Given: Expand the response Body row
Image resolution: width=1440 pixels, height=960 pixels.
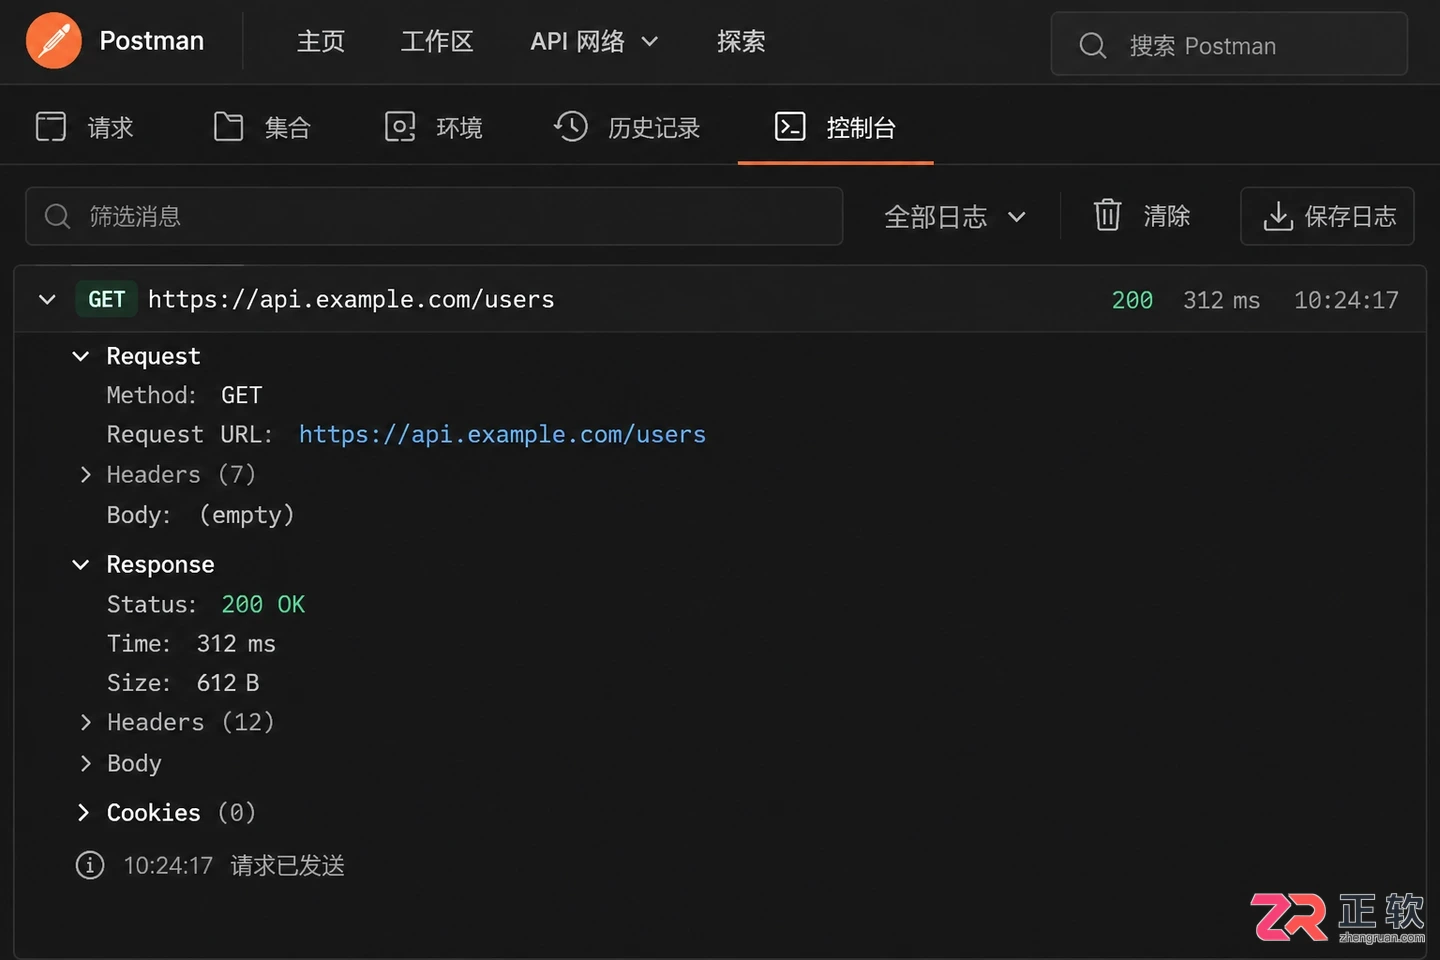Looking at the screenshot, I should (x=85, y=763).
